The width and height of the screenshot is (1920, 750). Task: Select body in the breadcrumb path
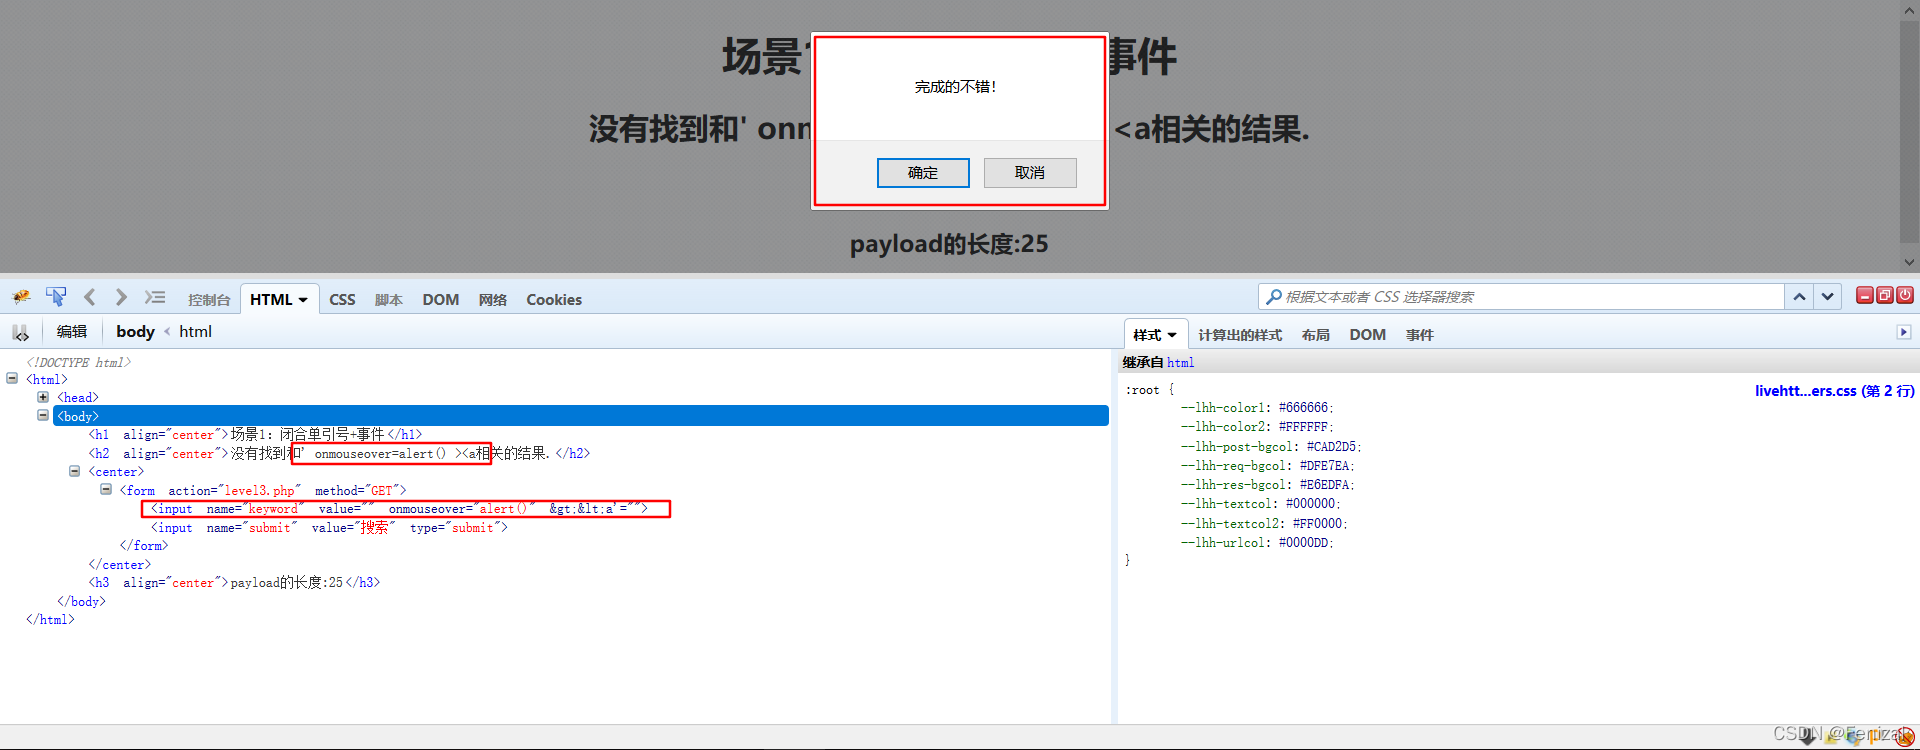pos(135,332)
